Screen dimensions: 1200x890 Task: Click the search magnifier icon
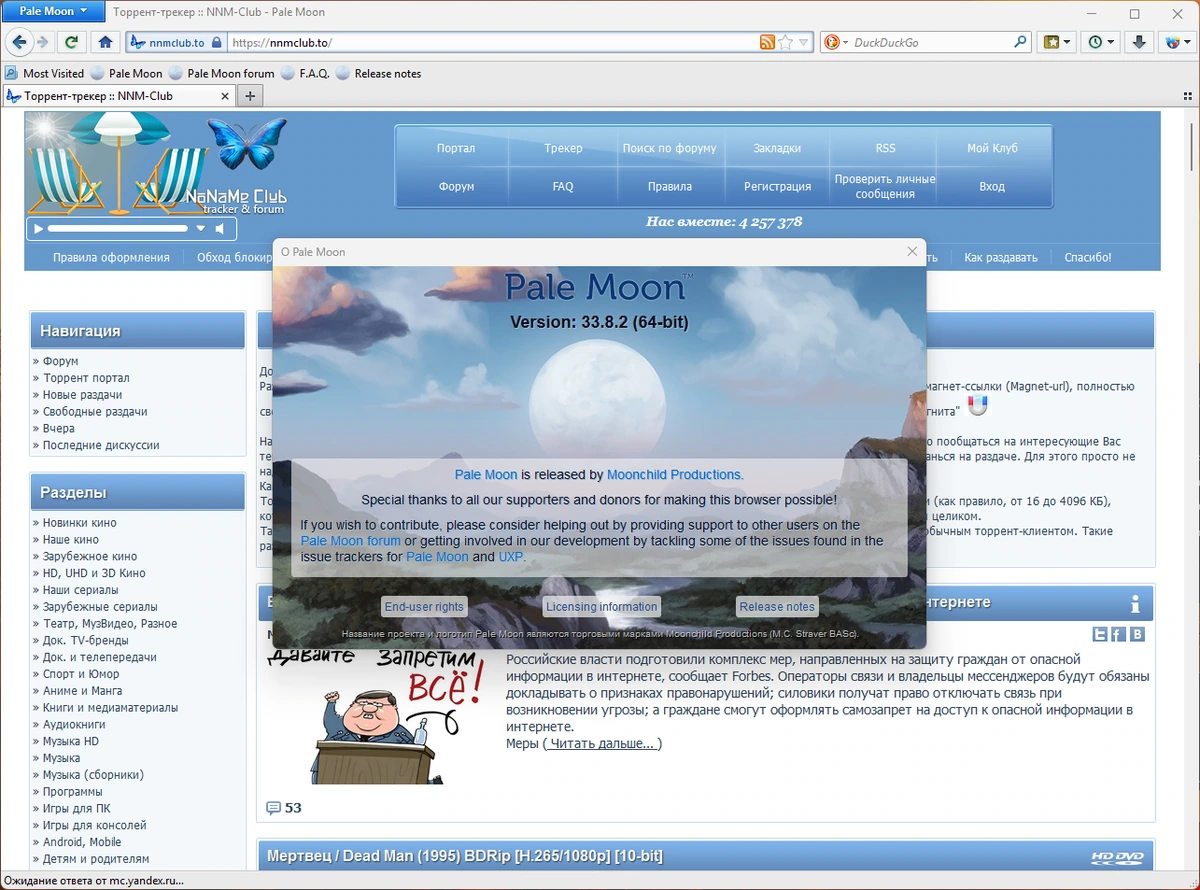coord(1021,42)
